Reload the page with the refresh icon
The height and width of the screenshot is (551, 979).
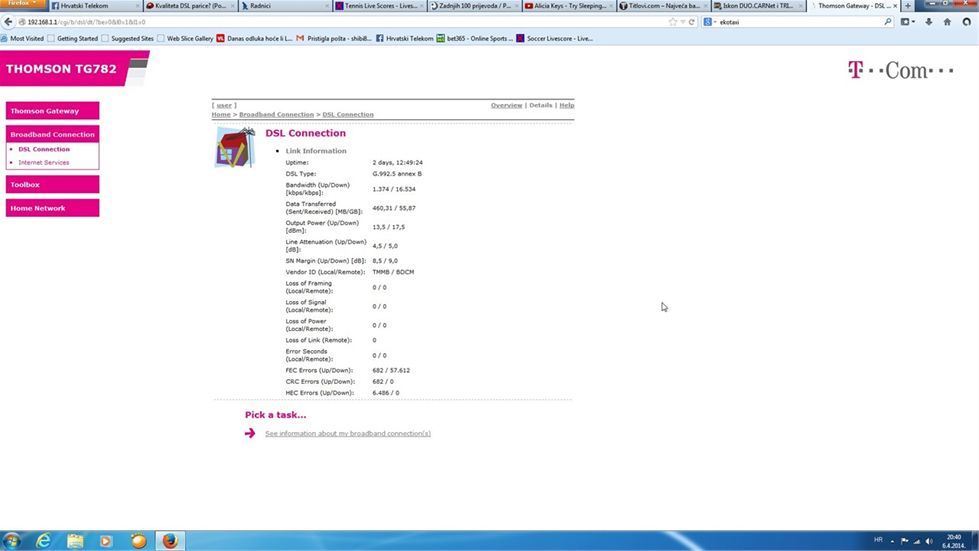coord(692,22)
